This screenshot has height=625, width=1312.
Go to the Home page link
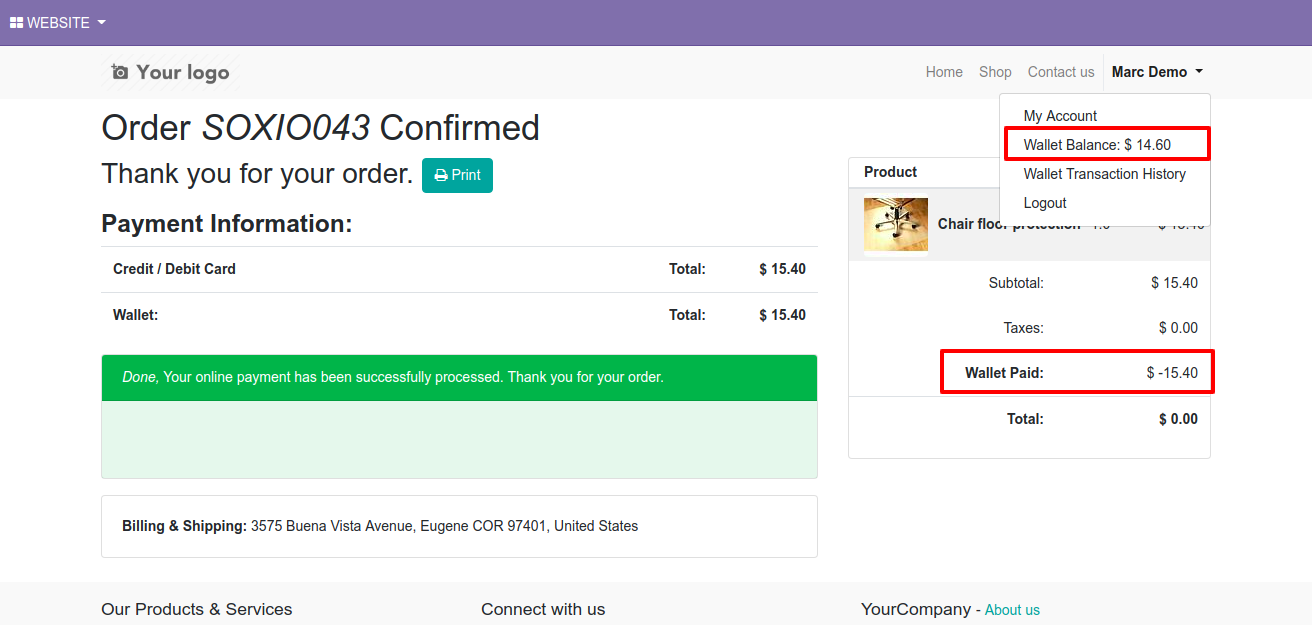(x=944, y=72)
